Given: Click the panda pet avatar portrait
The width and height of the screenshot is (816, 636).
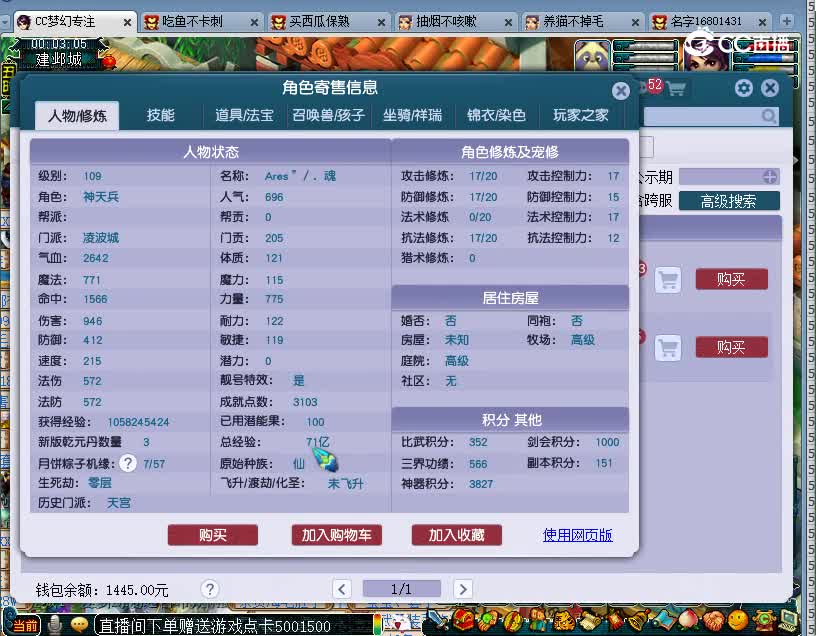Looking at the screenshot, I should pos(592,56).
